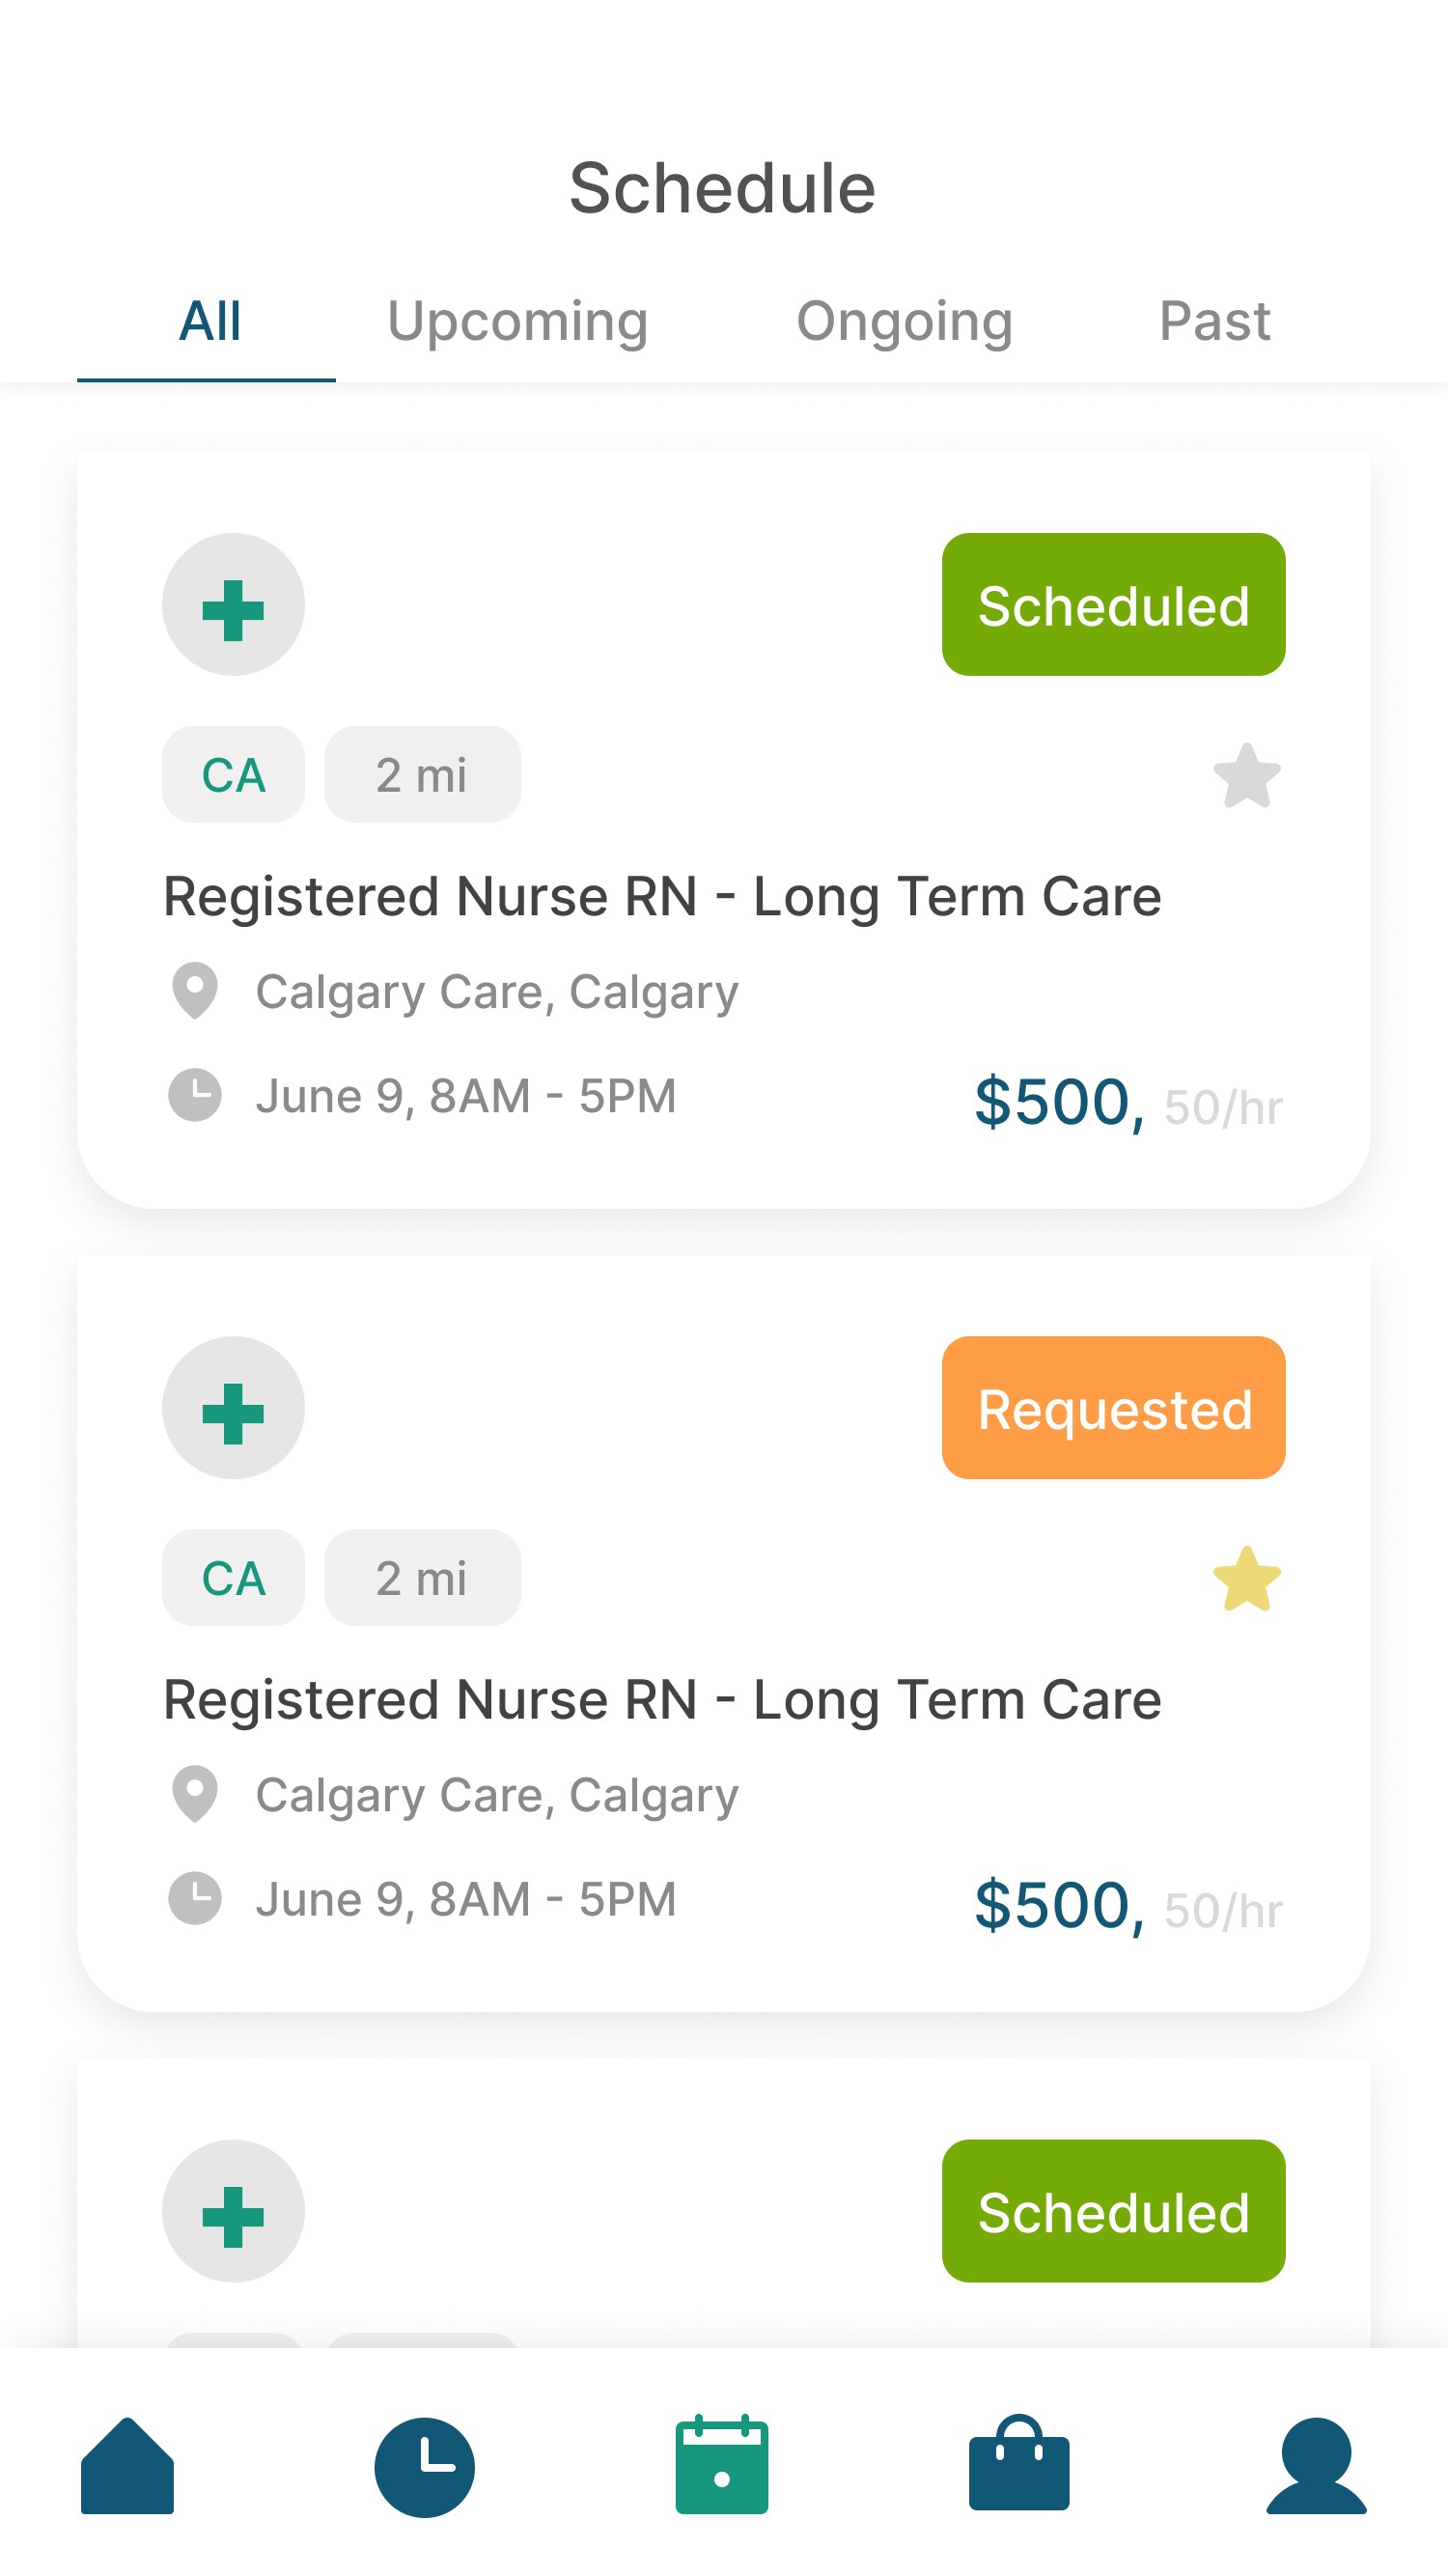Open the profile icon in bottom navigation
Viewport: 1448px width, 2576px height.
pyautogui.click(x=1315, y=2465)
